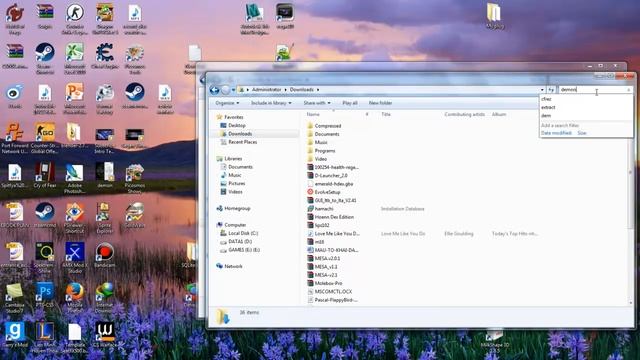Sort by the Album column header

(499, 114)
